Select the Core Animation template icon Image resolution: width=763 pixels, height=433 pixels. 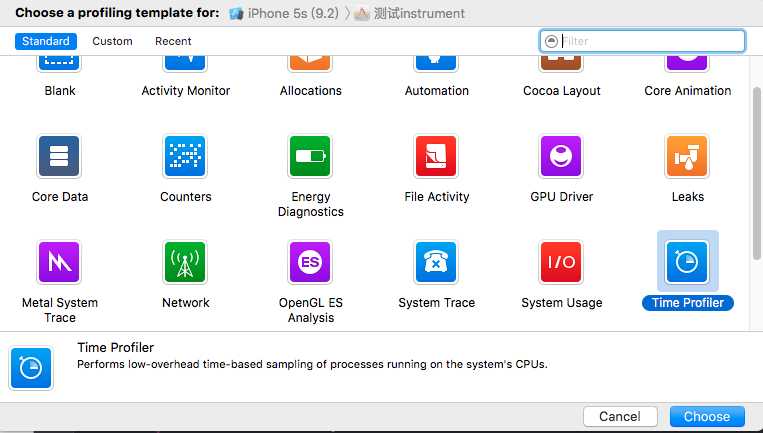coord(687,64)
